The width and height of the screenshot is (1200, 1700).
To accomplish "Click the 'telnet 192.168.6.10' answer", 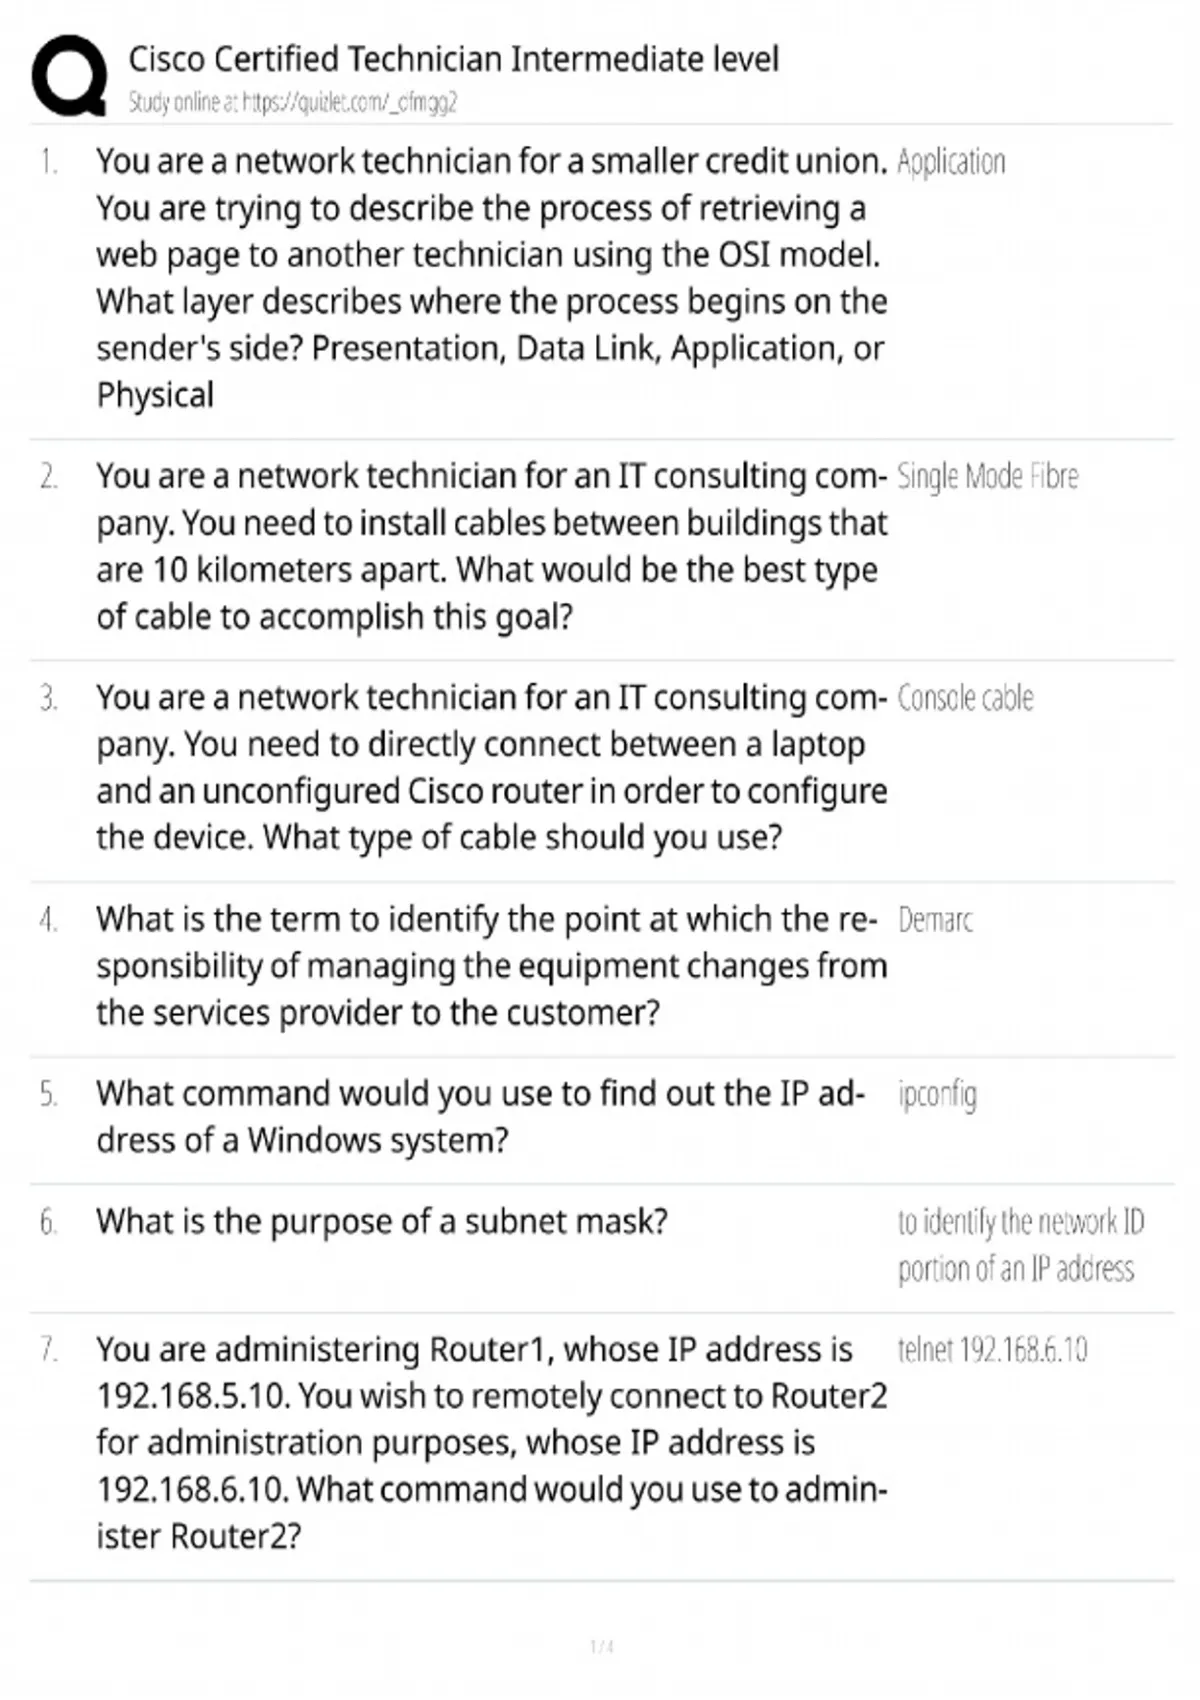I will coord(992,1351).
